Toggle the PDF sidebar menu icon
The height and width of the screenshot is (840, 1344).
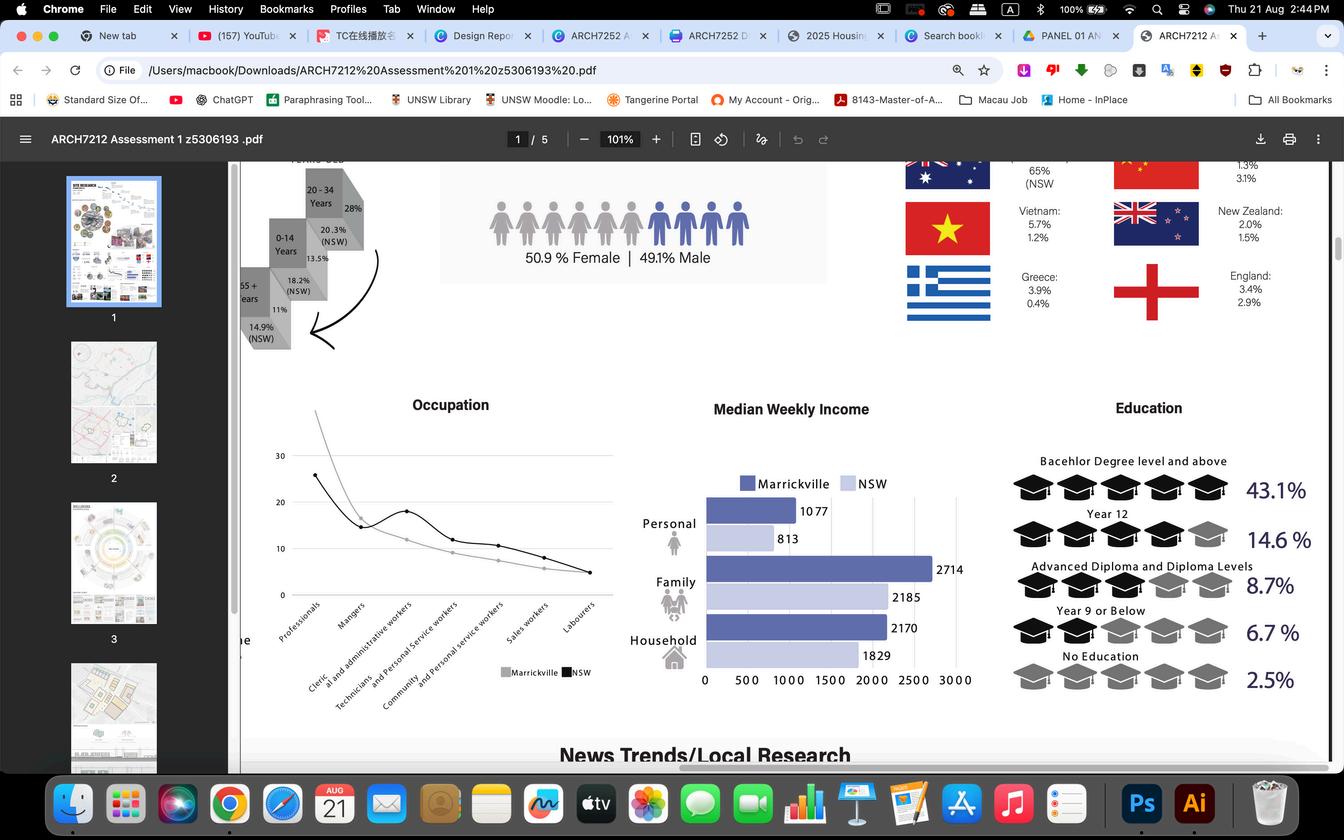coord(26,139)
